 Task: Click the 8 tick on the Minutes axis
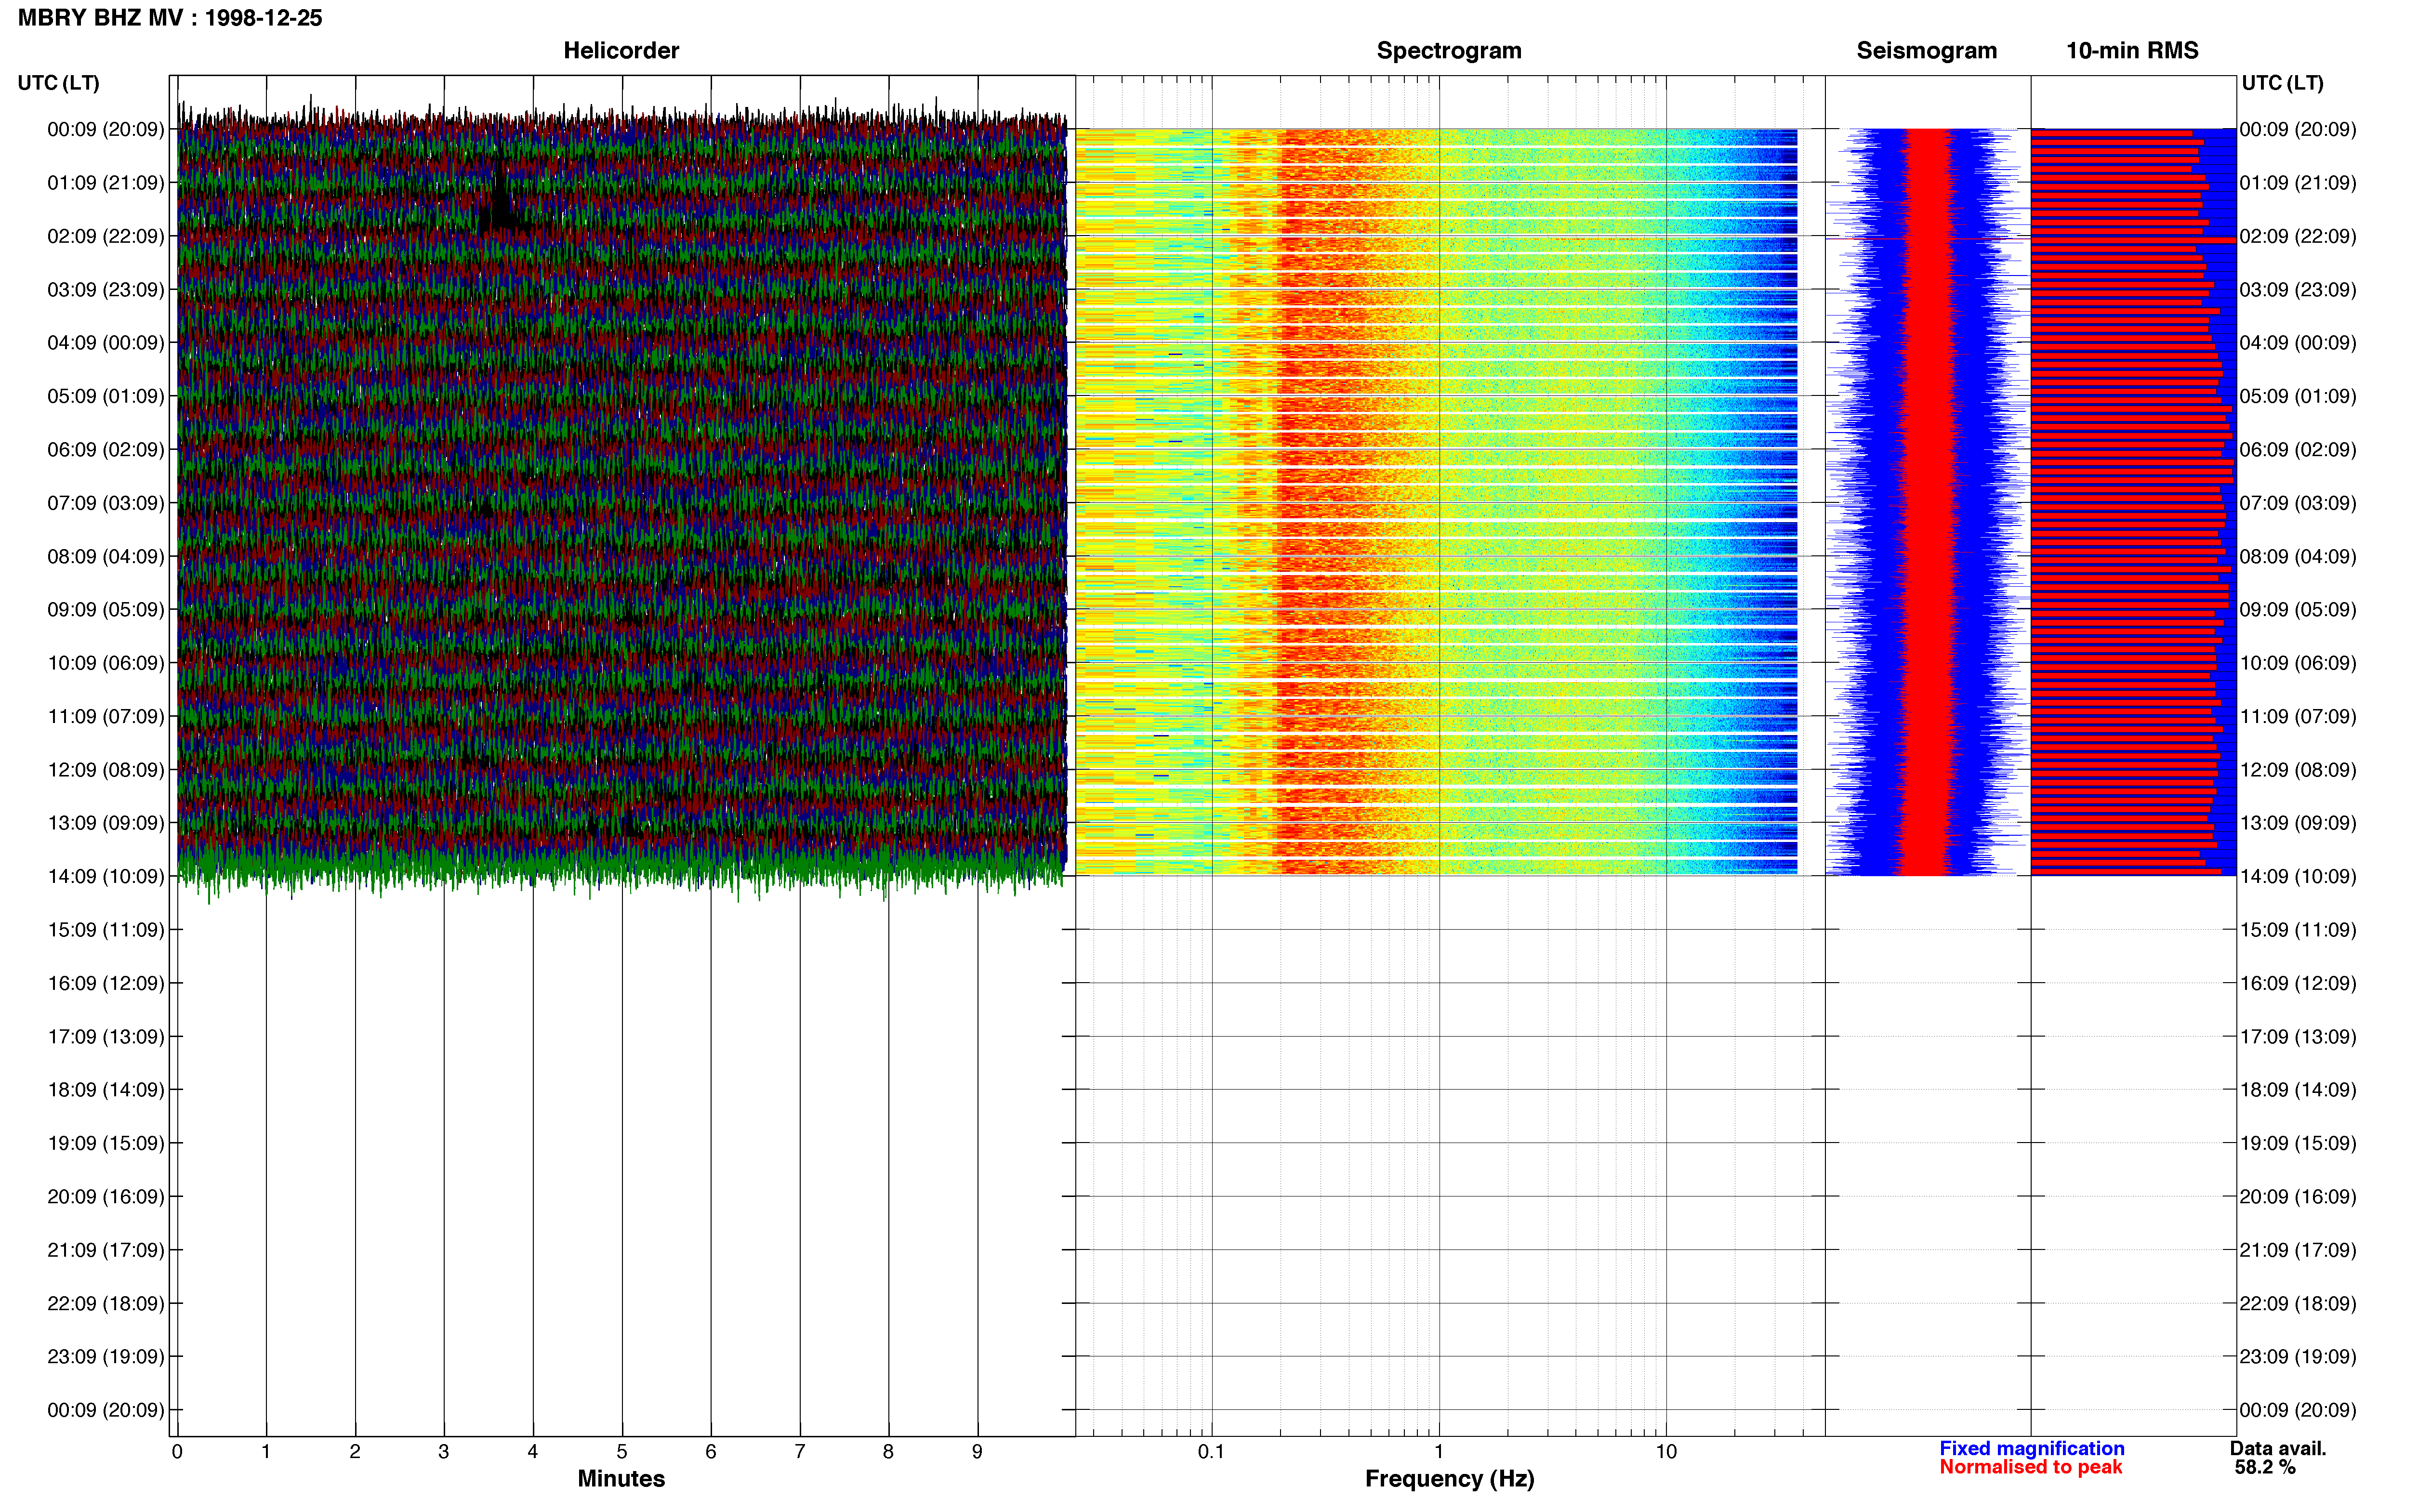pos(888,1451)
